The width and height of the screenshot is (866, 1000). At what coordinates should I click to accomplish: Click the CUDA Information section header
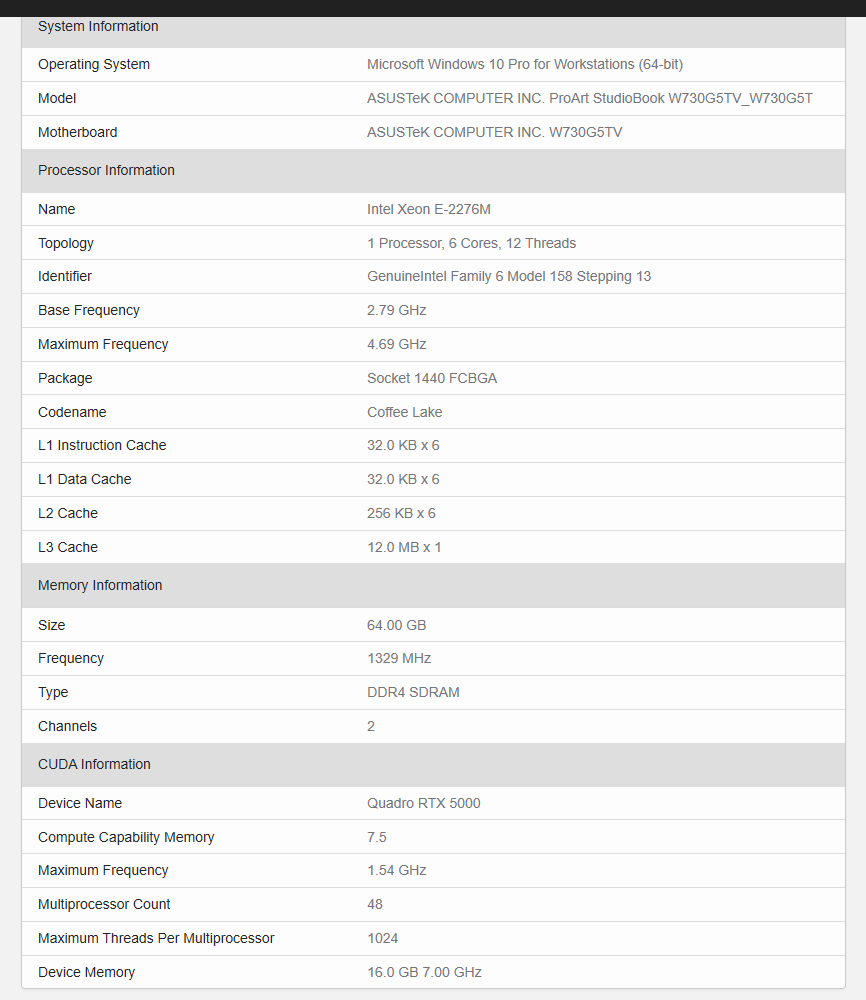tap(94, 764)
